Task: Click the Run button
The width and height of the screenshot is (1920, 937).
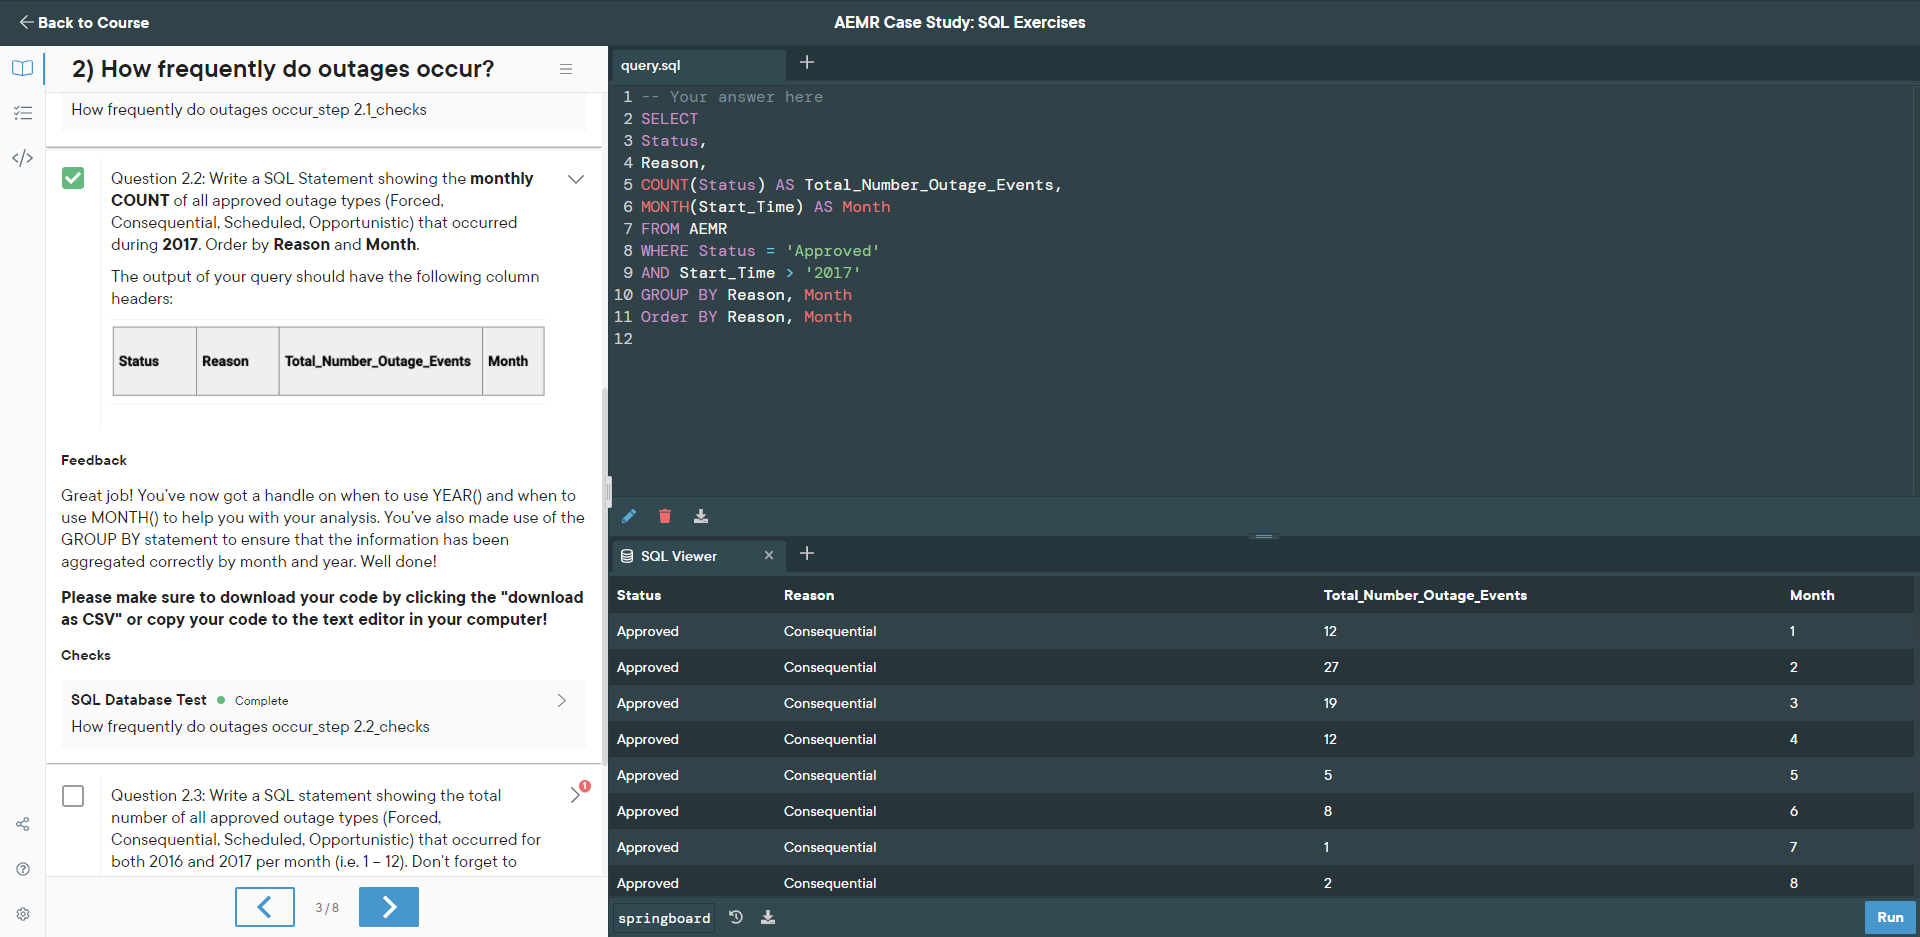Action: [1890, 917]
